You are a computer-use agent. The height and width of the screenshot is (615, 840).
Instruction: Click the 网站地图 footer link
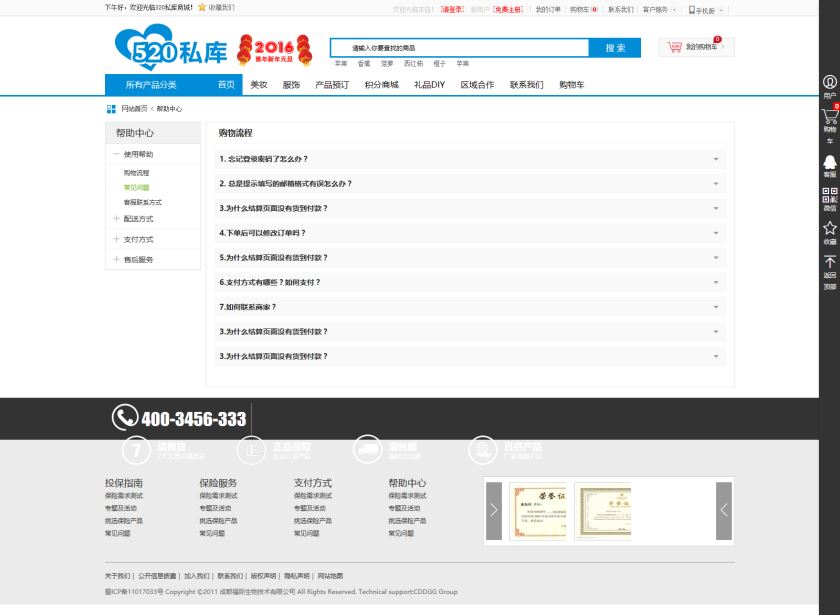(330, 576)
